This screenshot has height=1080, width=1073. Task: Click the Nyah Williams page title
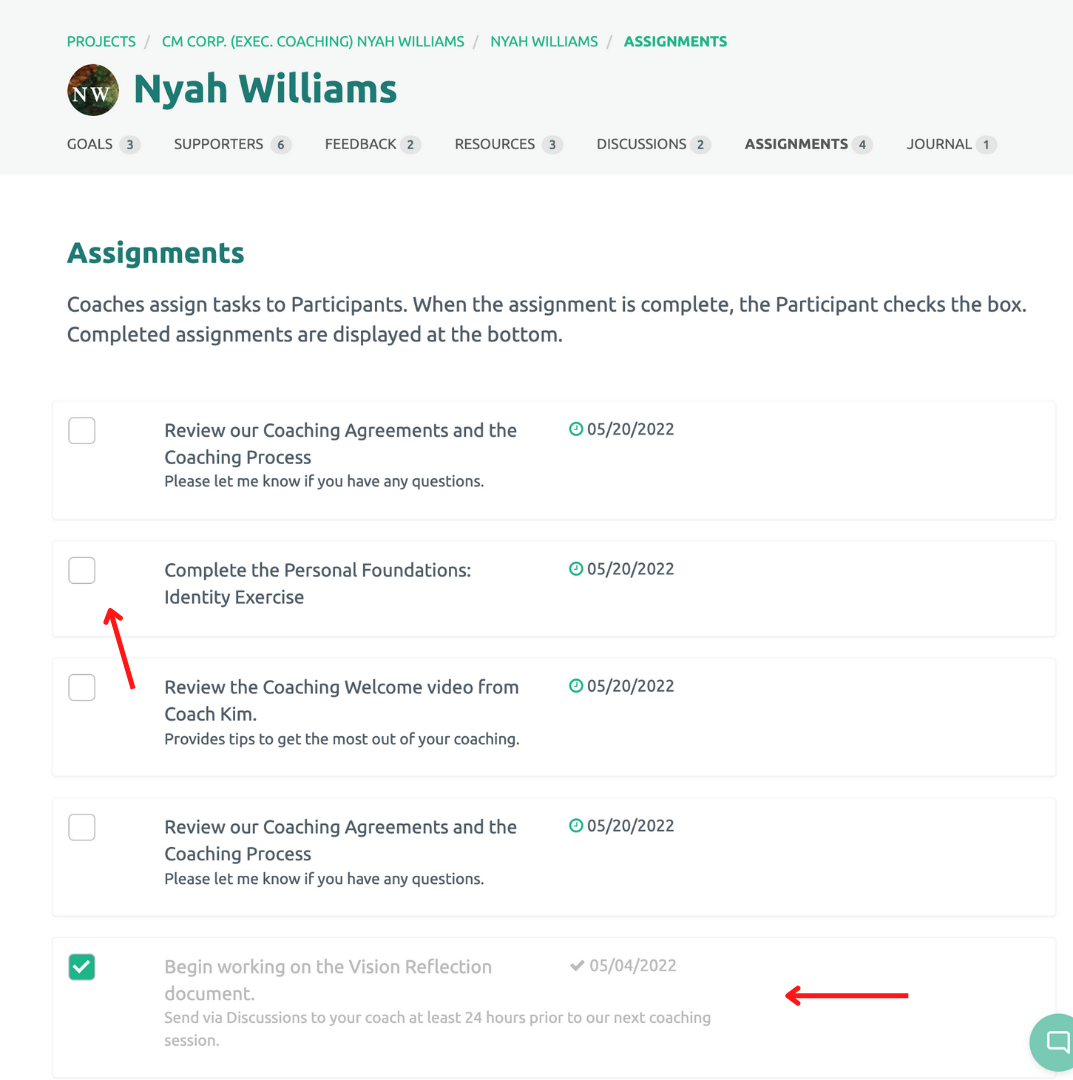(x=265, y=90)
